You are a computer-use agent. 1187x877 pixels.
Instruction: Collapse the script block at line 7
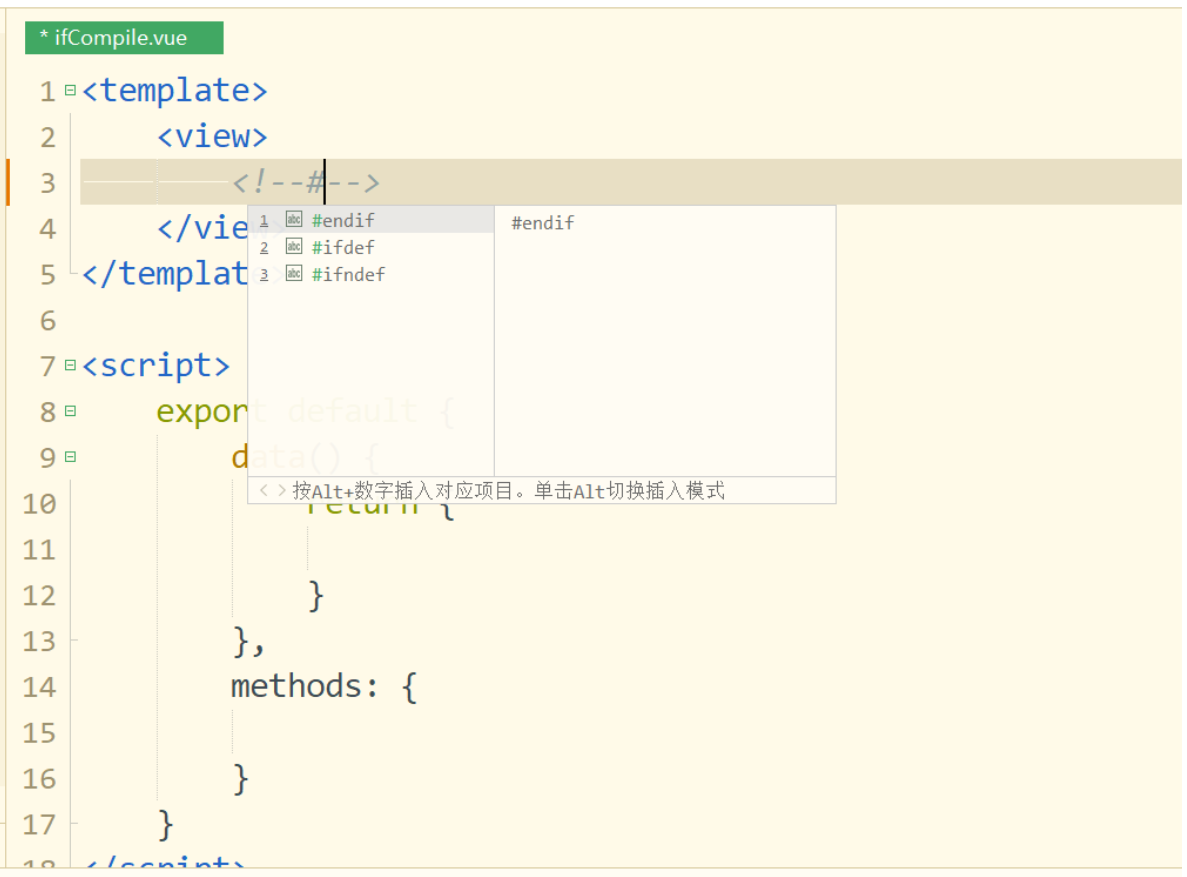click(x=70, y=366)
